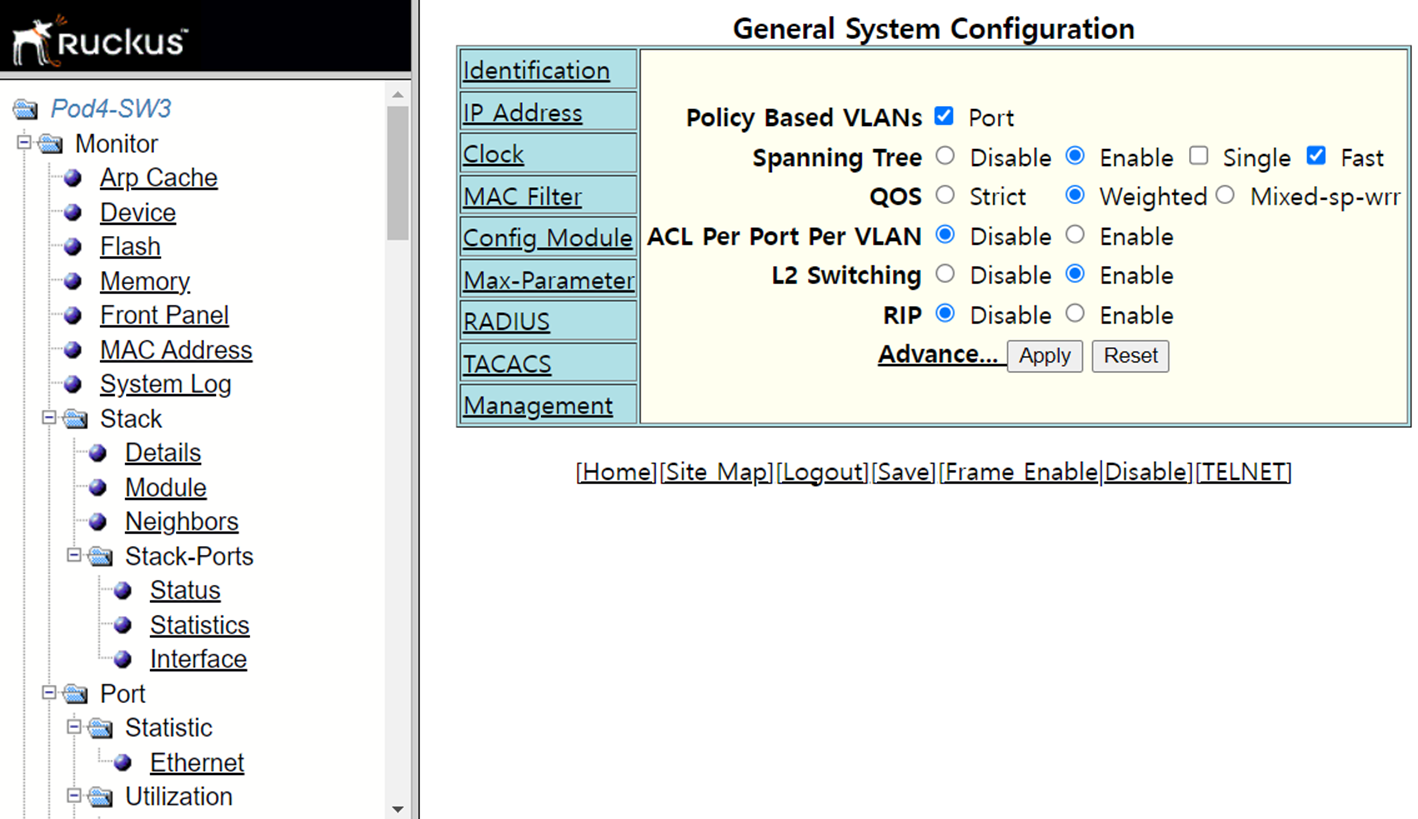Click the Stack folder icon
This screenshot has height=819, width=1418.
(75, 419)
